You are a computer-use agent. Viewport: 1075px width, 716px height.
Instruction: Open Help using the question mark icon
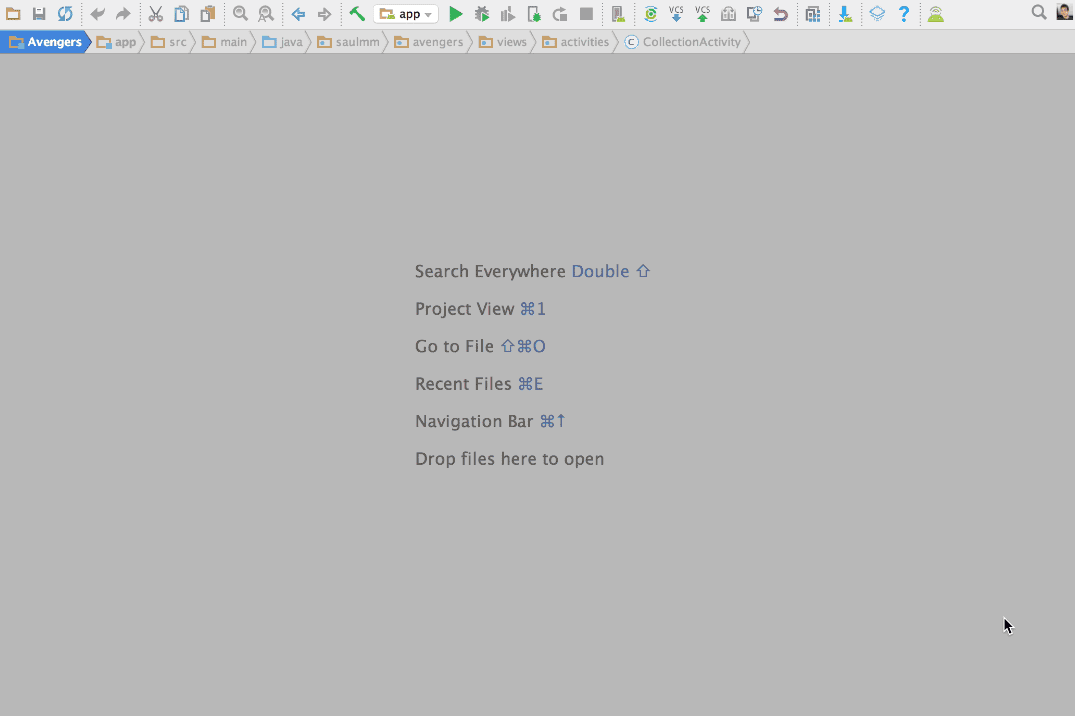coord(904,13)
